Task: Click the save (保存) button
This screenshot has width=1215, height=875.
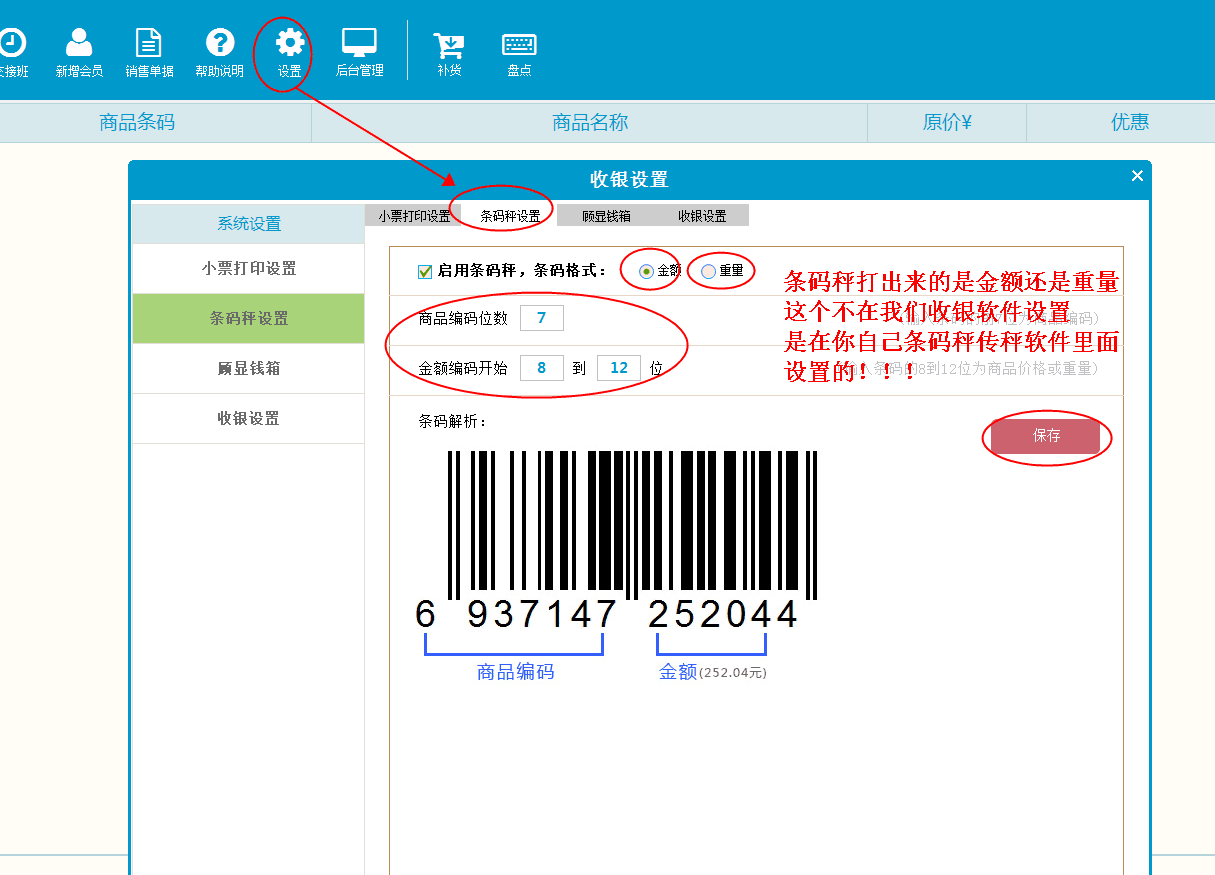Action: click(1046, 436)
